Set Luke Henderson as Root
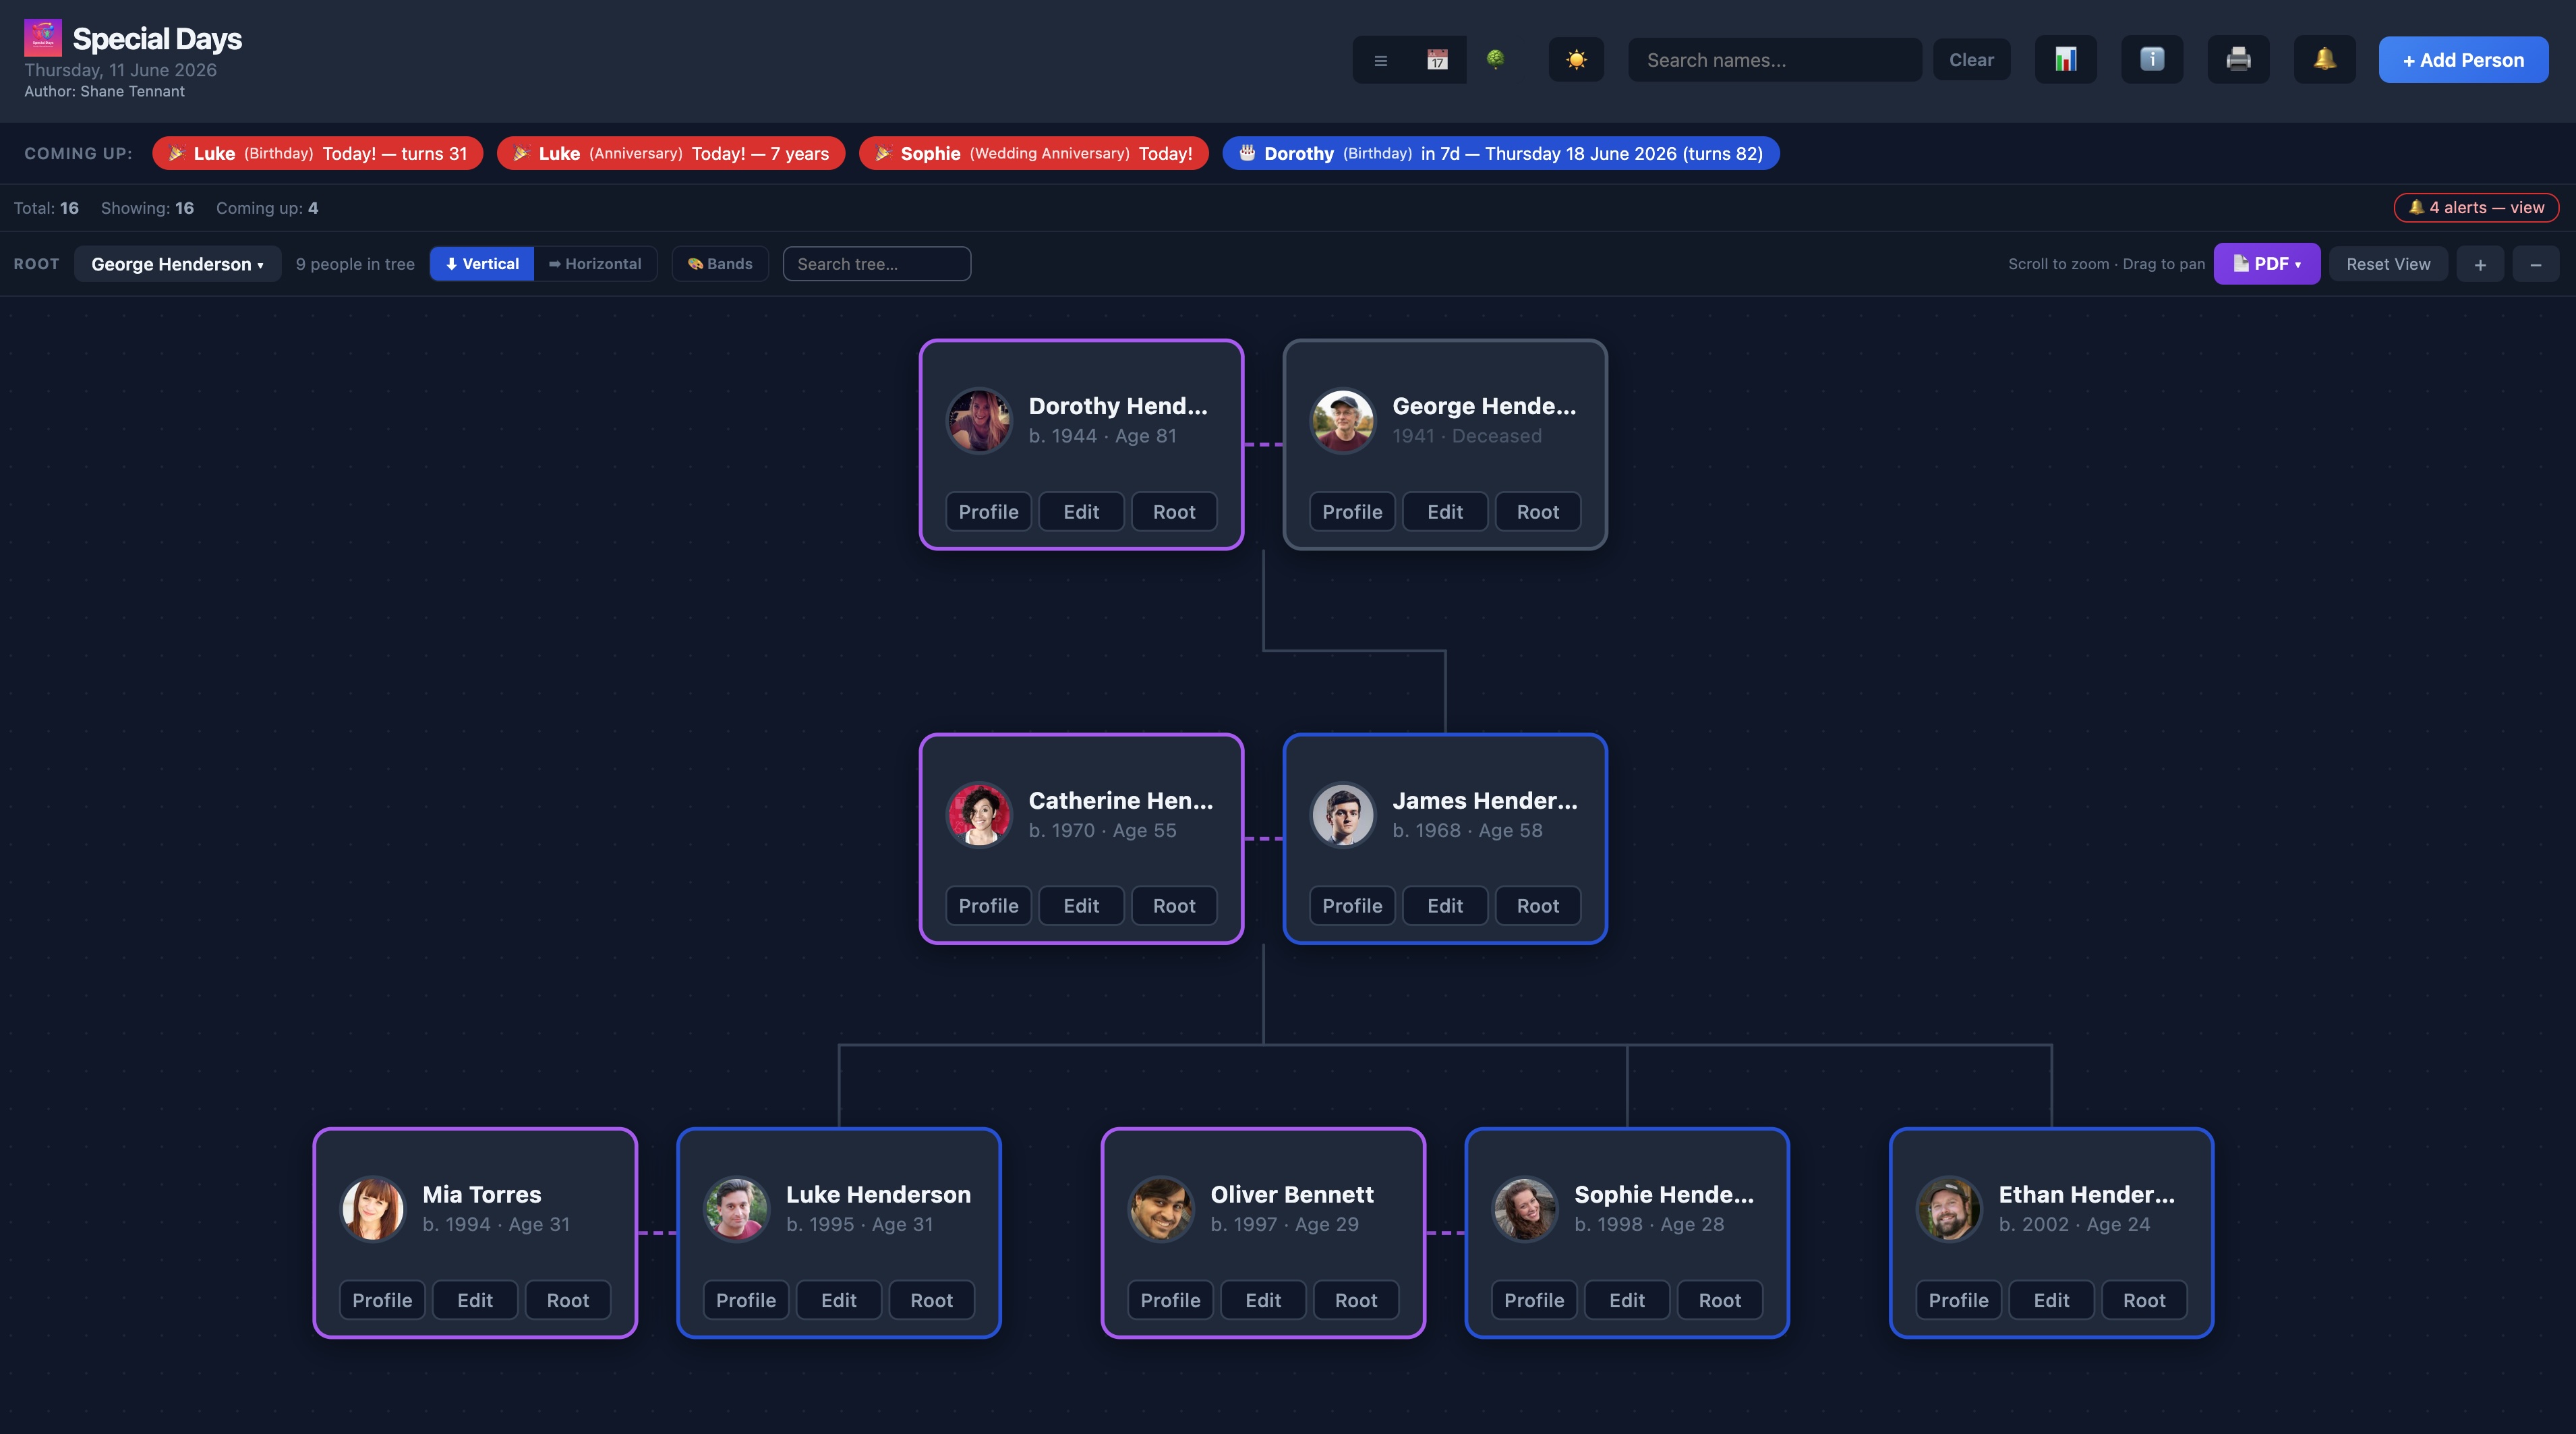 coord(932,1300)
